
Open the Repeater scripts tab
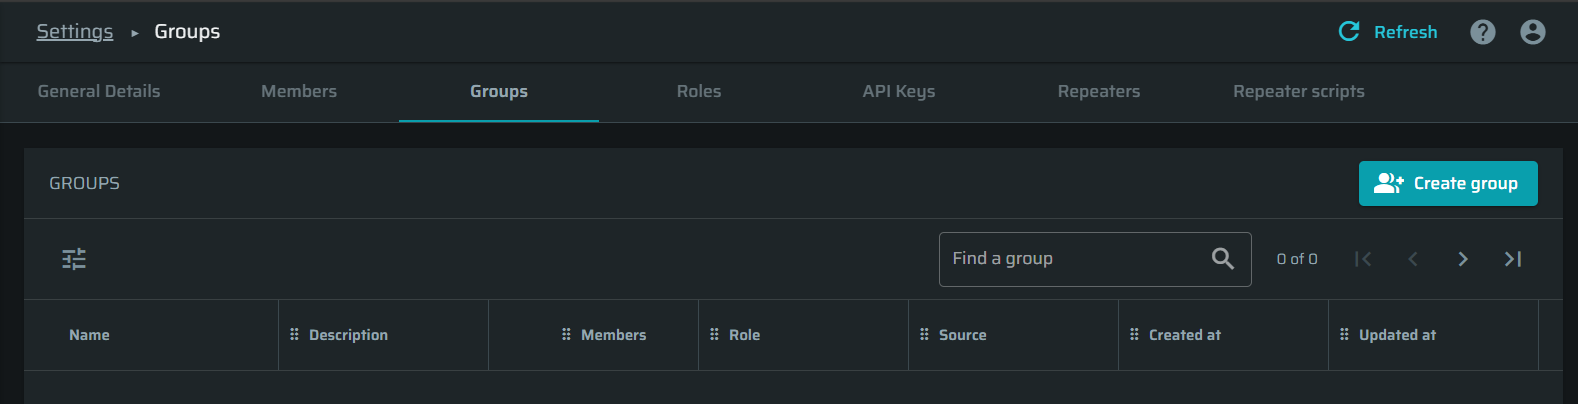(1299, 91)
